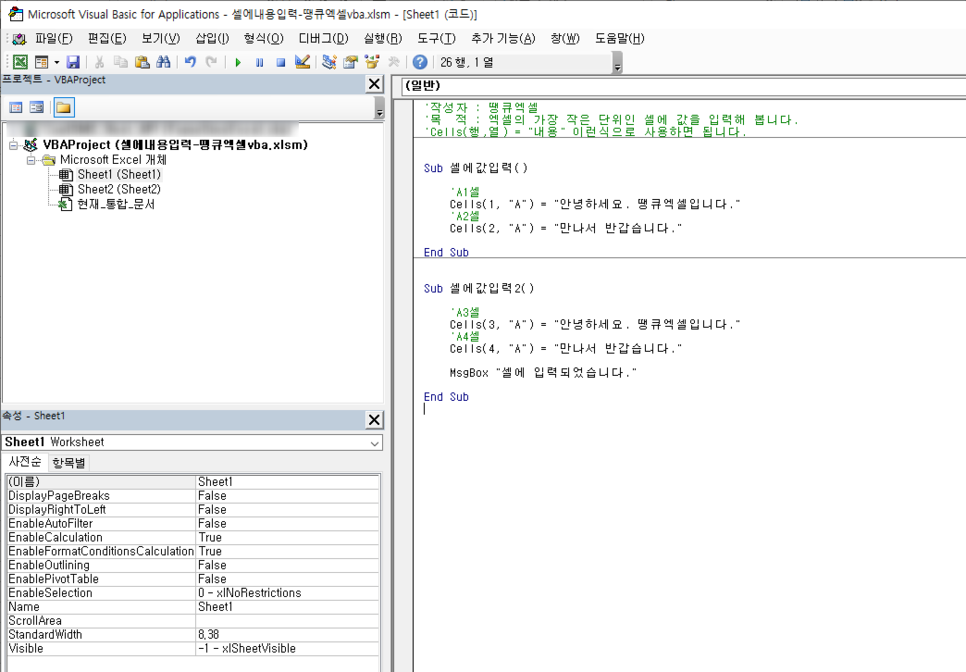The image size is (966, 672).
Task: Select Sheet2 (Sheet2) in the project tree
Action: coord(119,189)
